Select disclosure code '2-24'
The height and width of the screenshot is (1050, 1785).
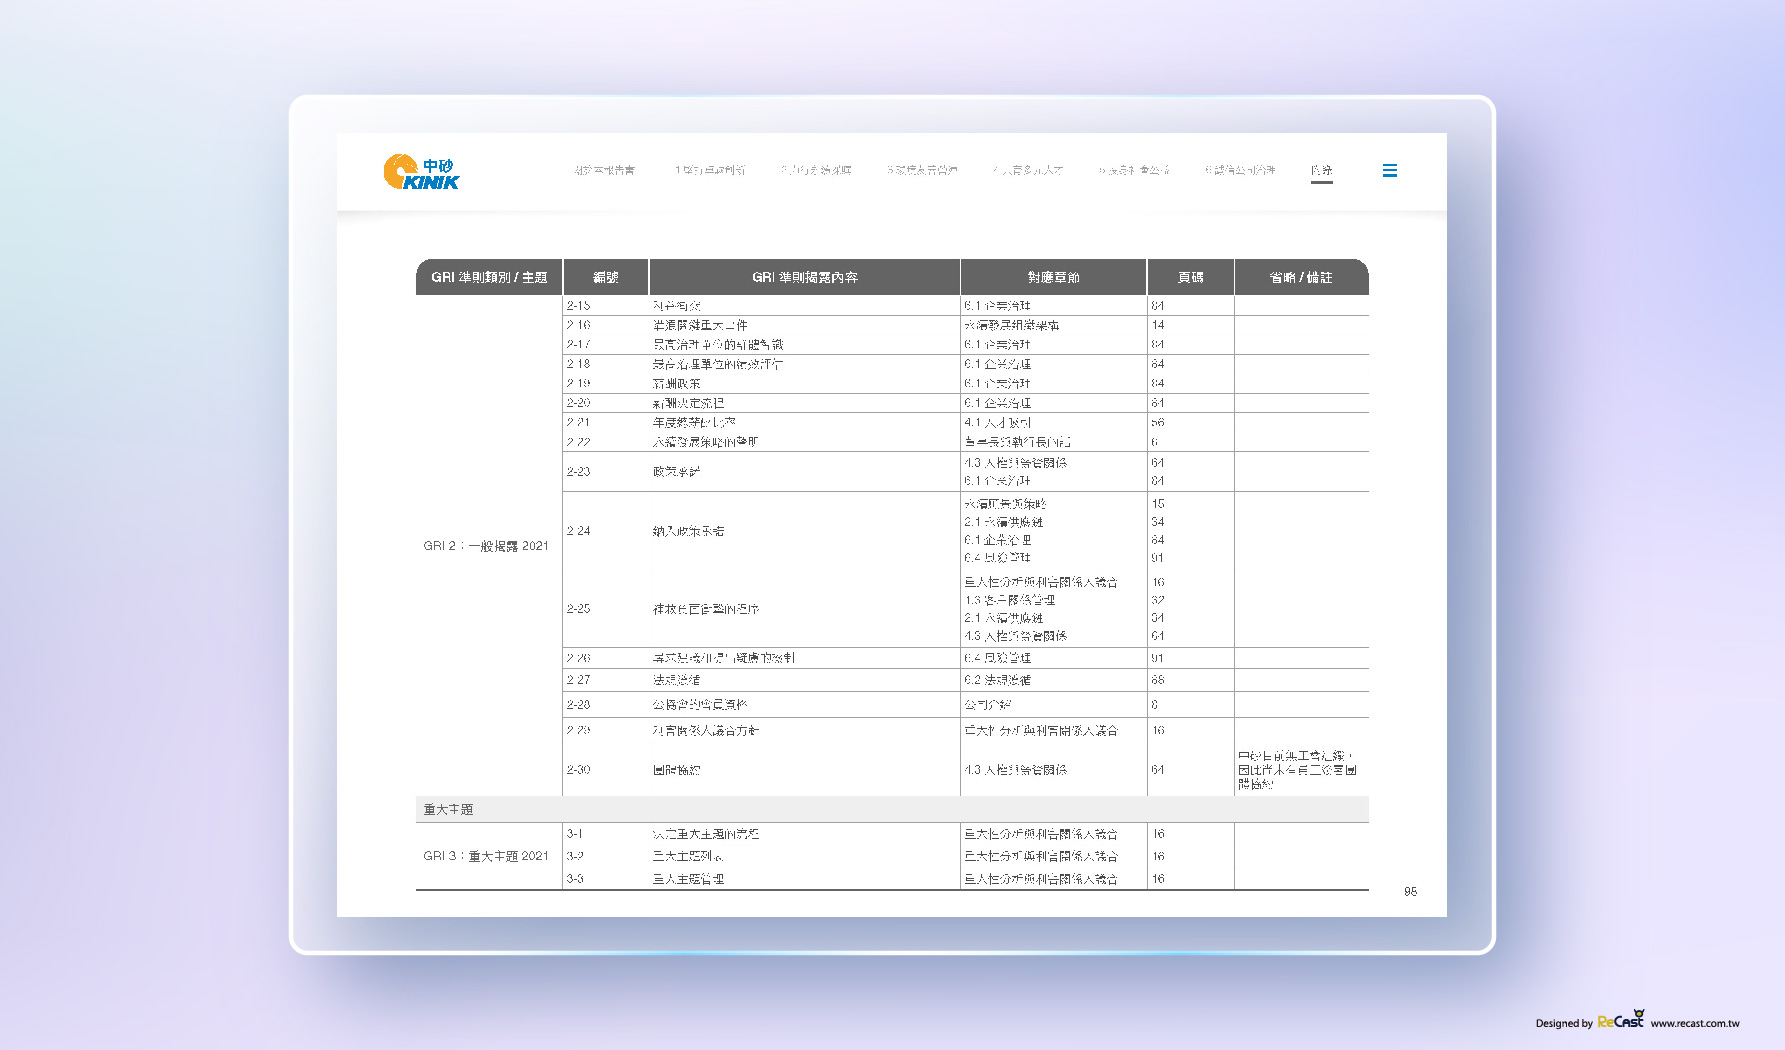(578, 531)
